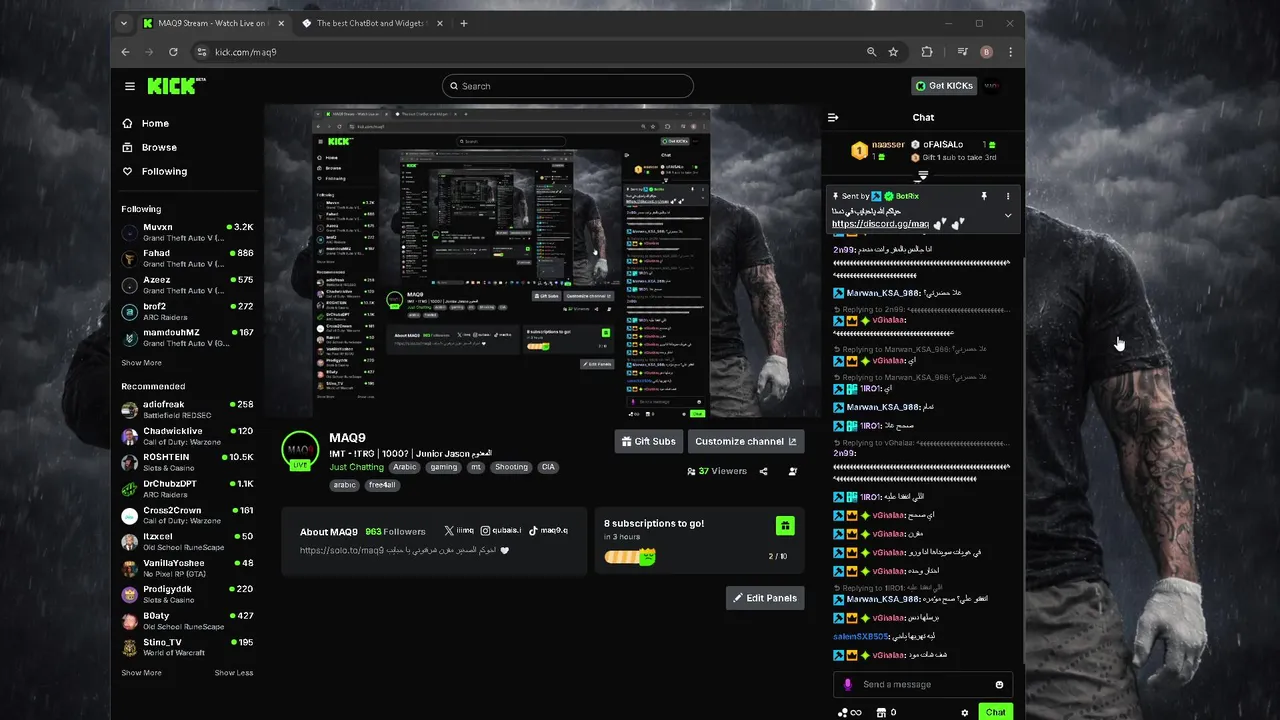
Task: Open Chrome three-dot menu
Action: 1010,52
